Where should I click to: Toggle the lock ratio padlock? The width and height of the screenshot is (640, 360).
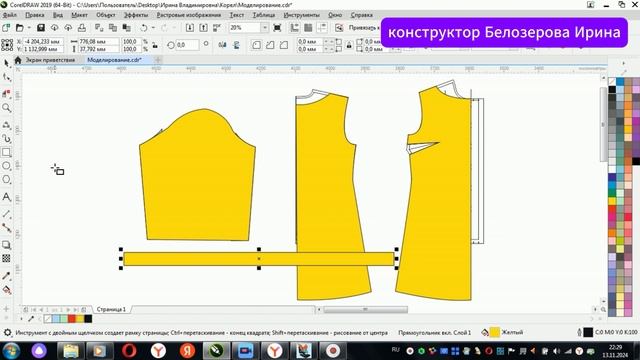155,45
